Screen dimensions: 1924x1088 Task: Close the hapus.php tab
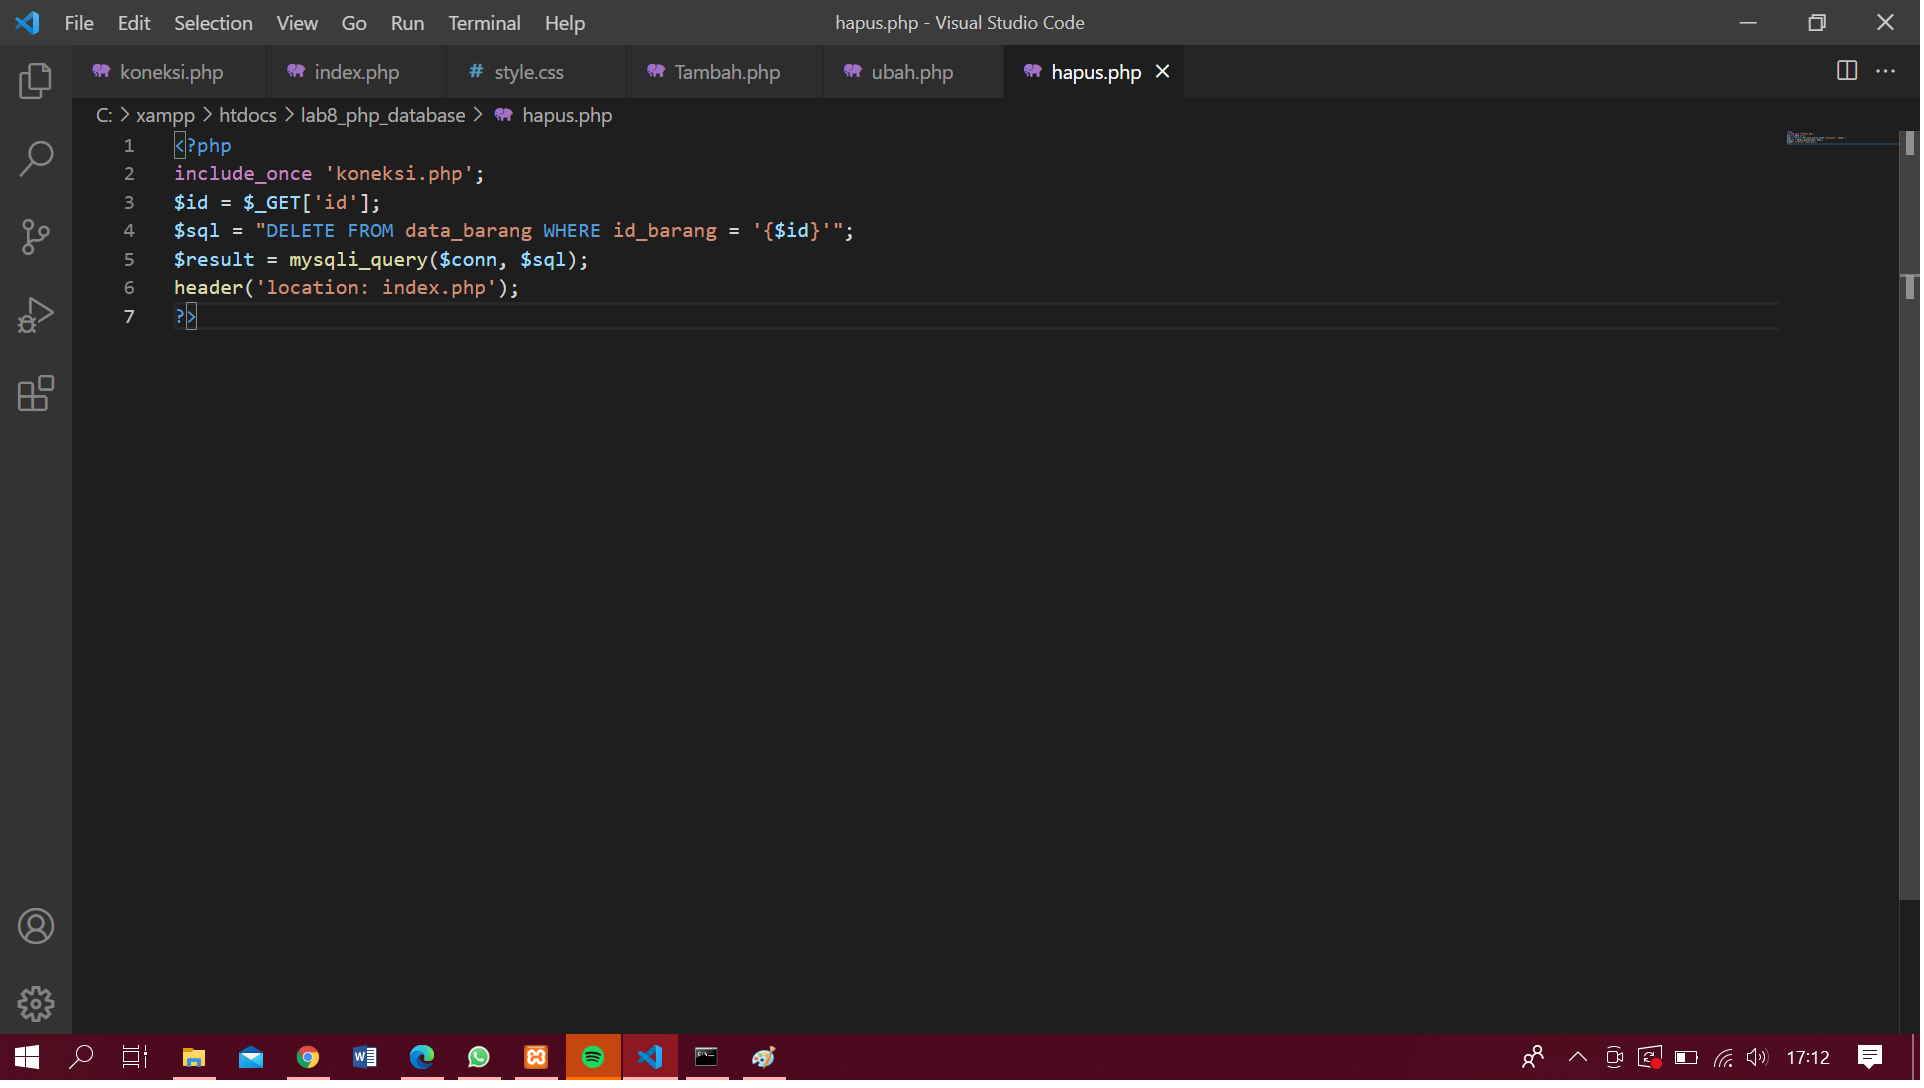[1162, 71]
